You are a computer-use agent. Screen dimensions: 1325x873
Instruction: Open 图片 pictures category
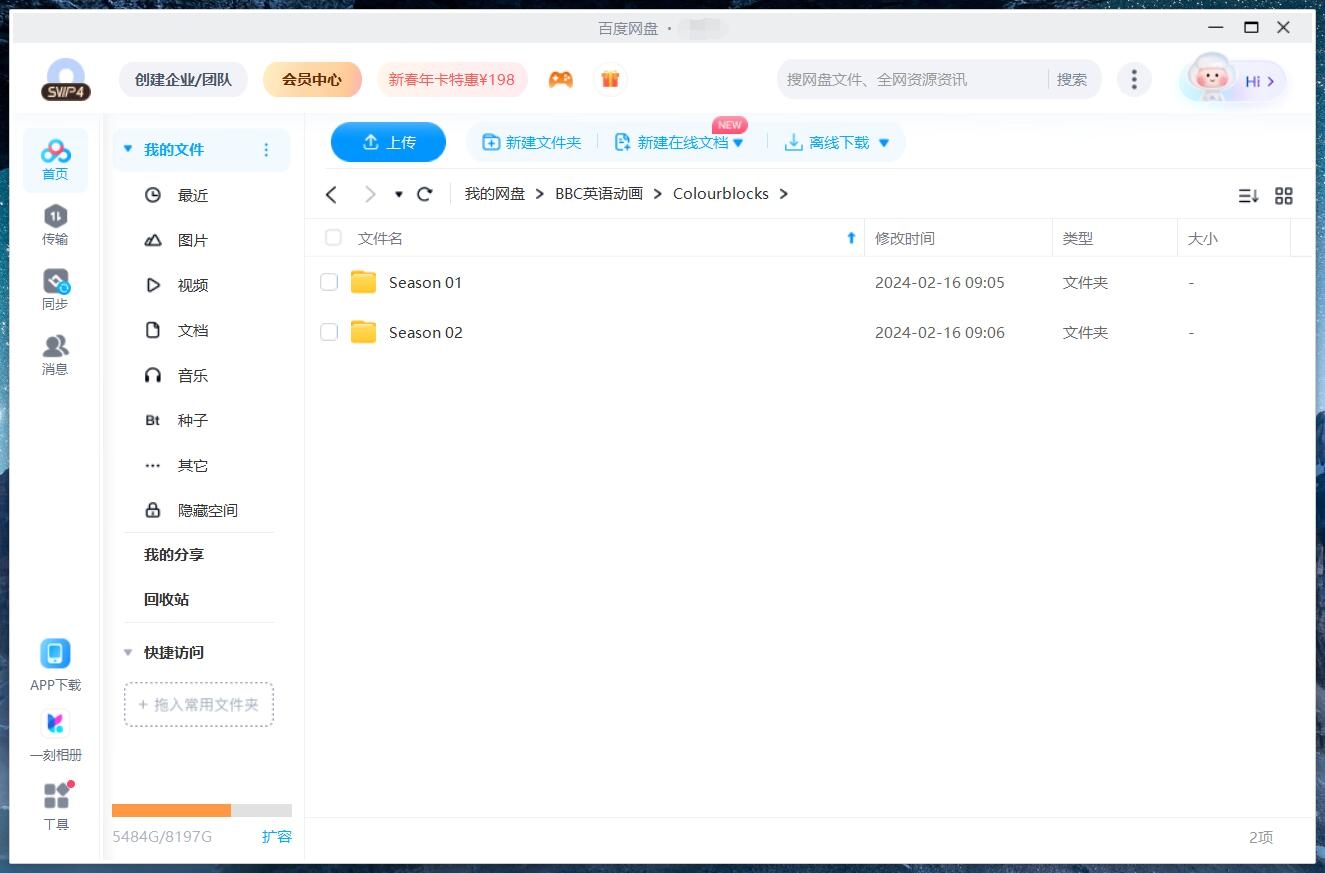pos(192,240)
